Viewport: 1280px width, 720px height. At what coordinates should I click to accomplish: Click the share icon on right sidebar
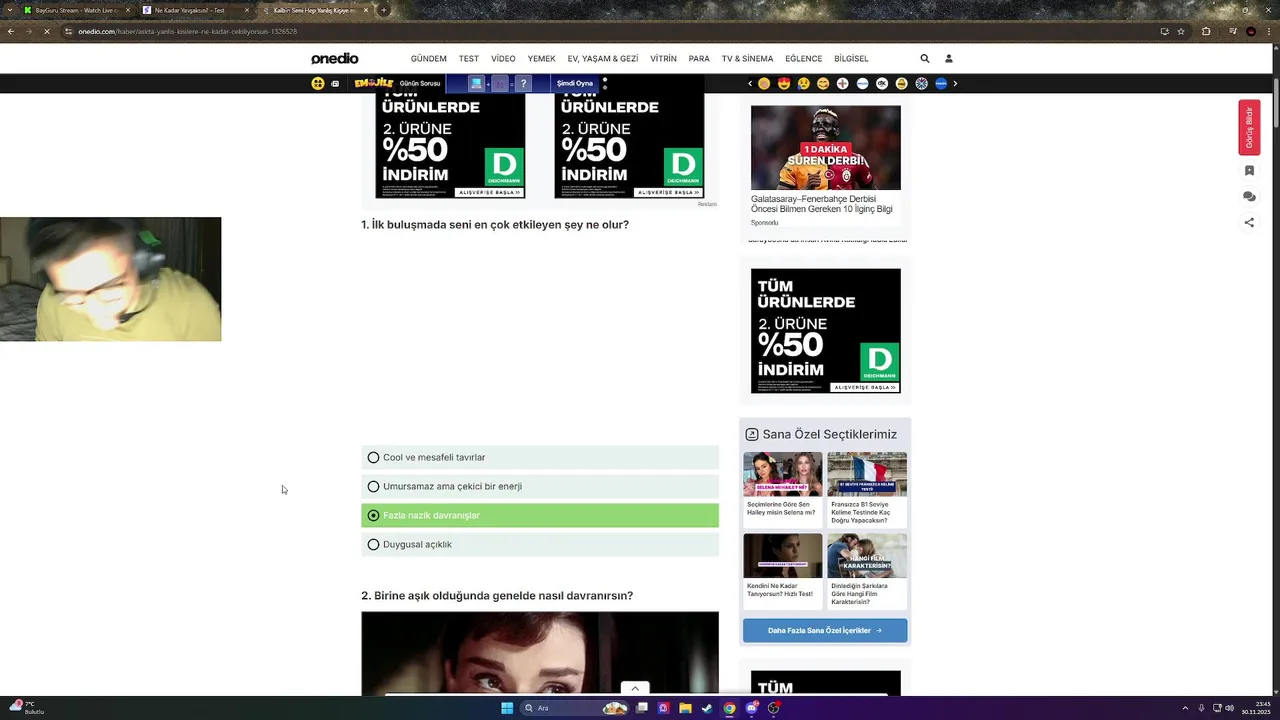click(x=1249, y=223)
